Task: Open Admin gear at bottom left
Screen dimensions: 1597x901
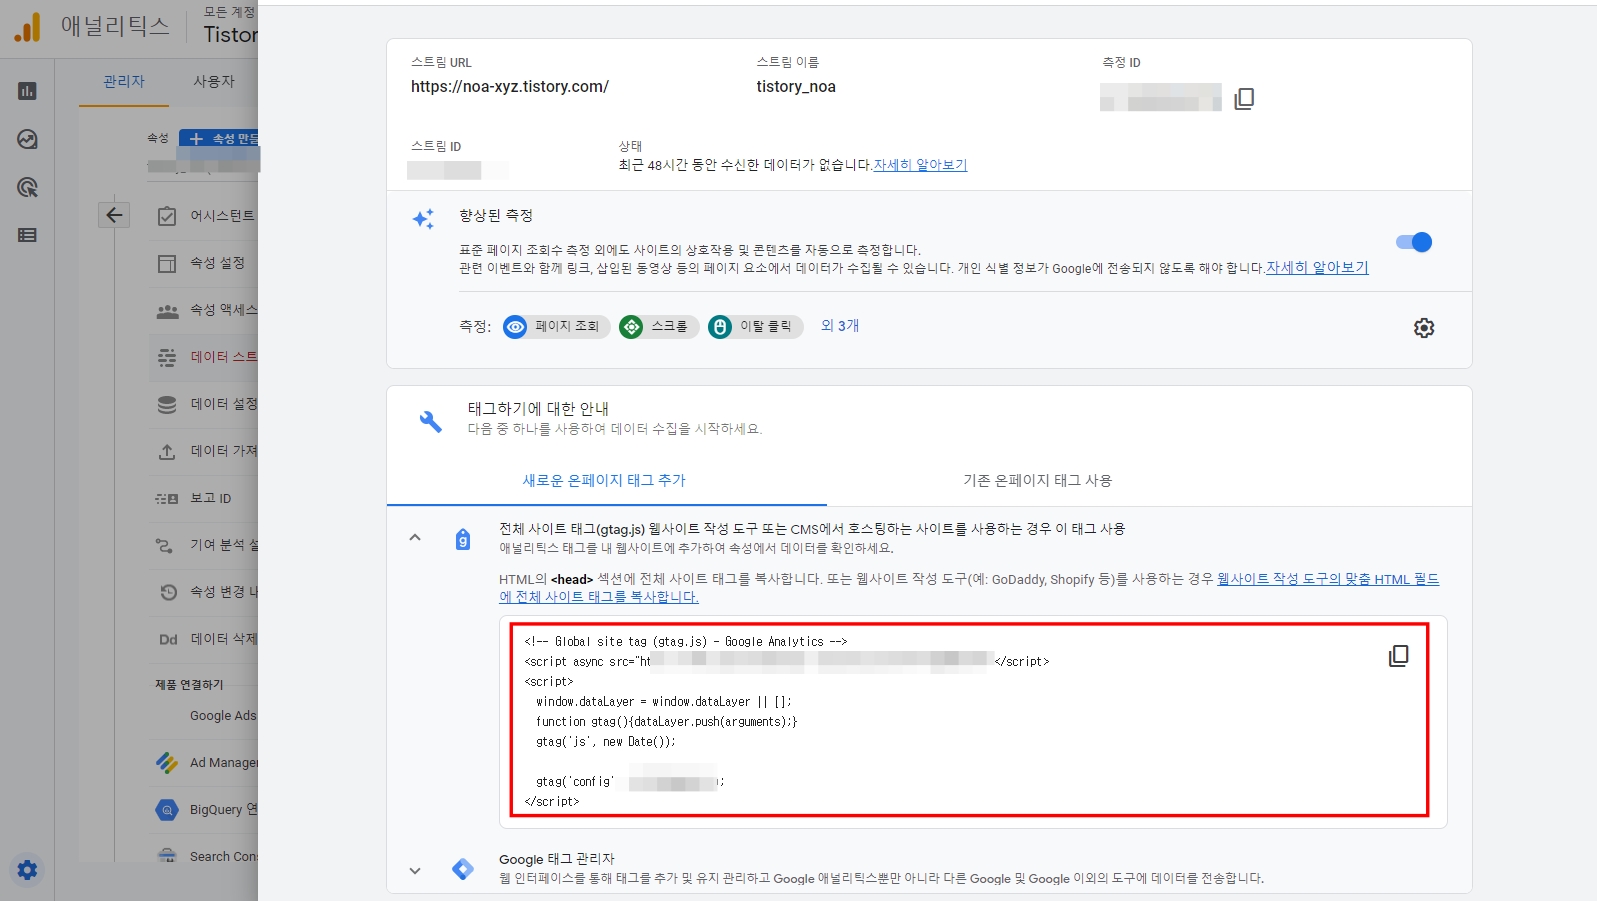Action: [x=27, y=870]
